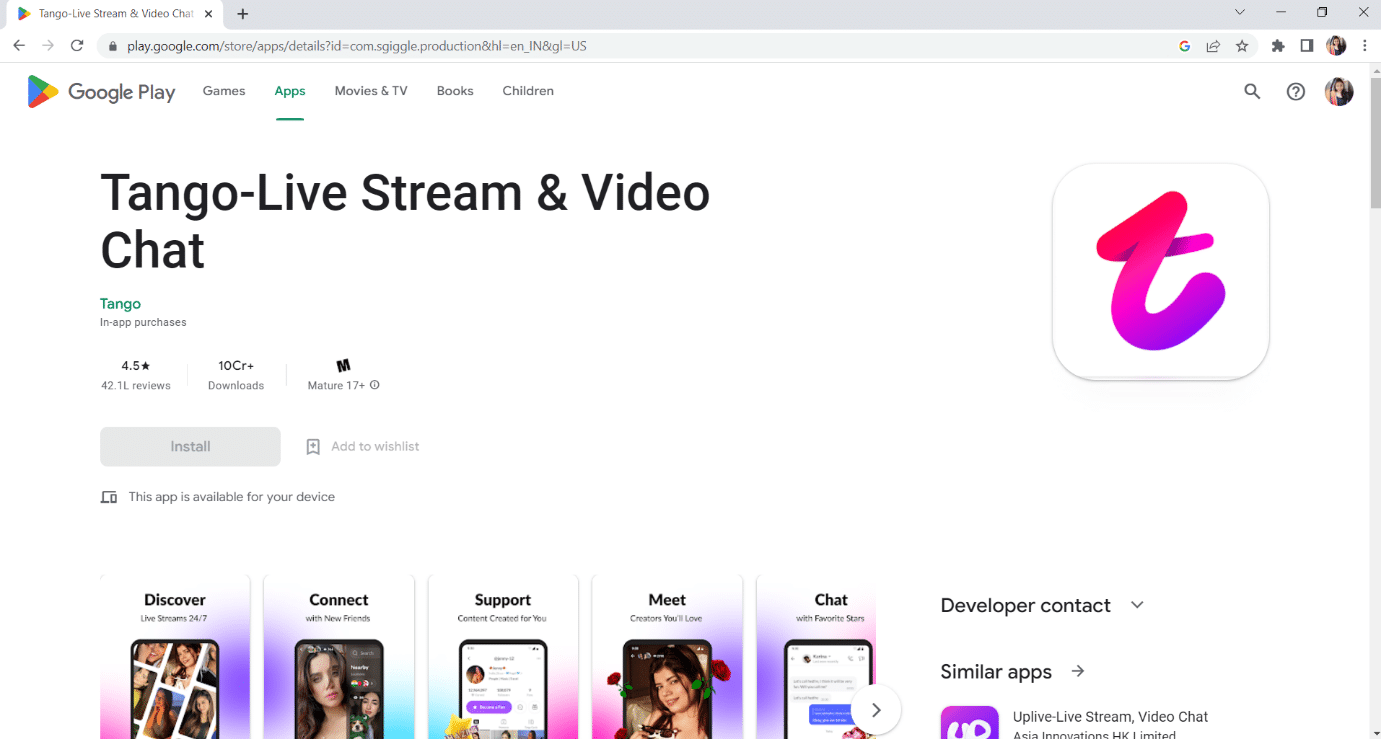Click the Google icon in the address bar
Screen dimensions: 1381x739
point(1184,46)
